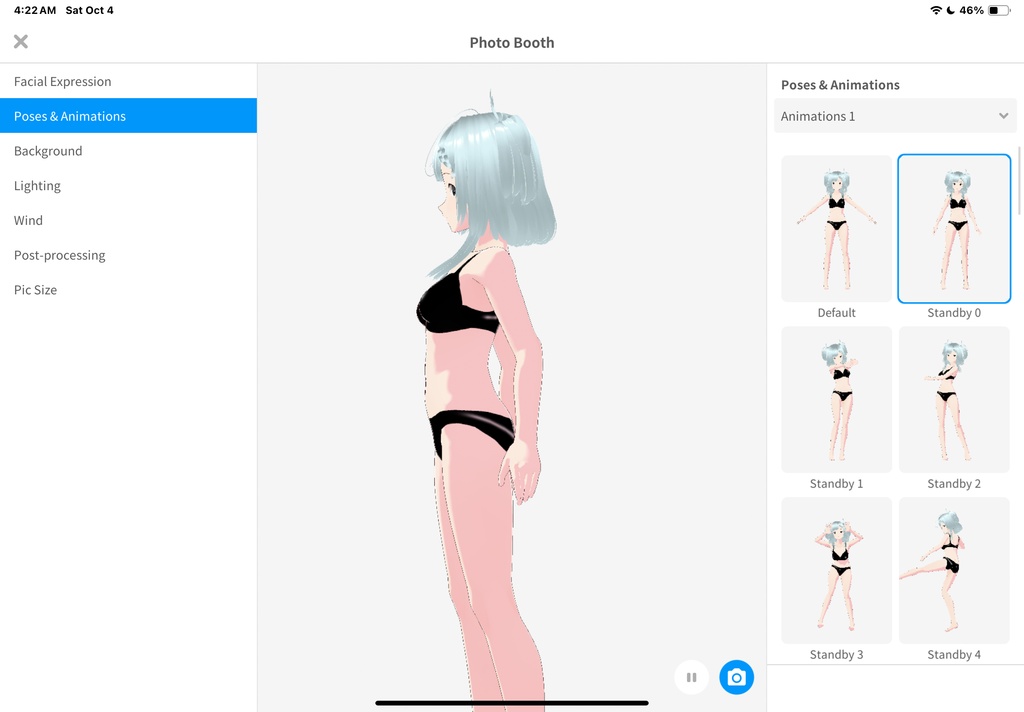Open the Pic Size settings
The height and width of the screenshot is (712, 1024).
point(35,289)
